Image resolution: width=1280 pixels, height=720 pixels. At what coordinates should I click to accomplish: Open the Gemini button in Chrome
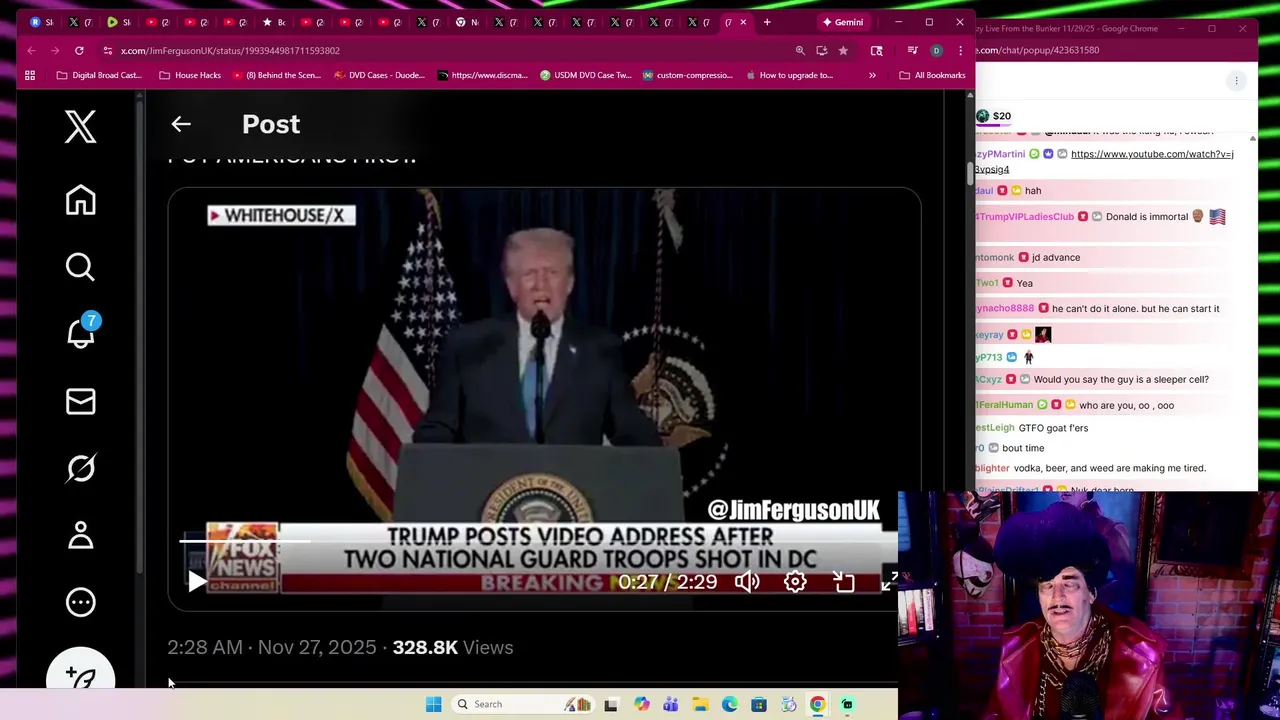coord(843,22)
